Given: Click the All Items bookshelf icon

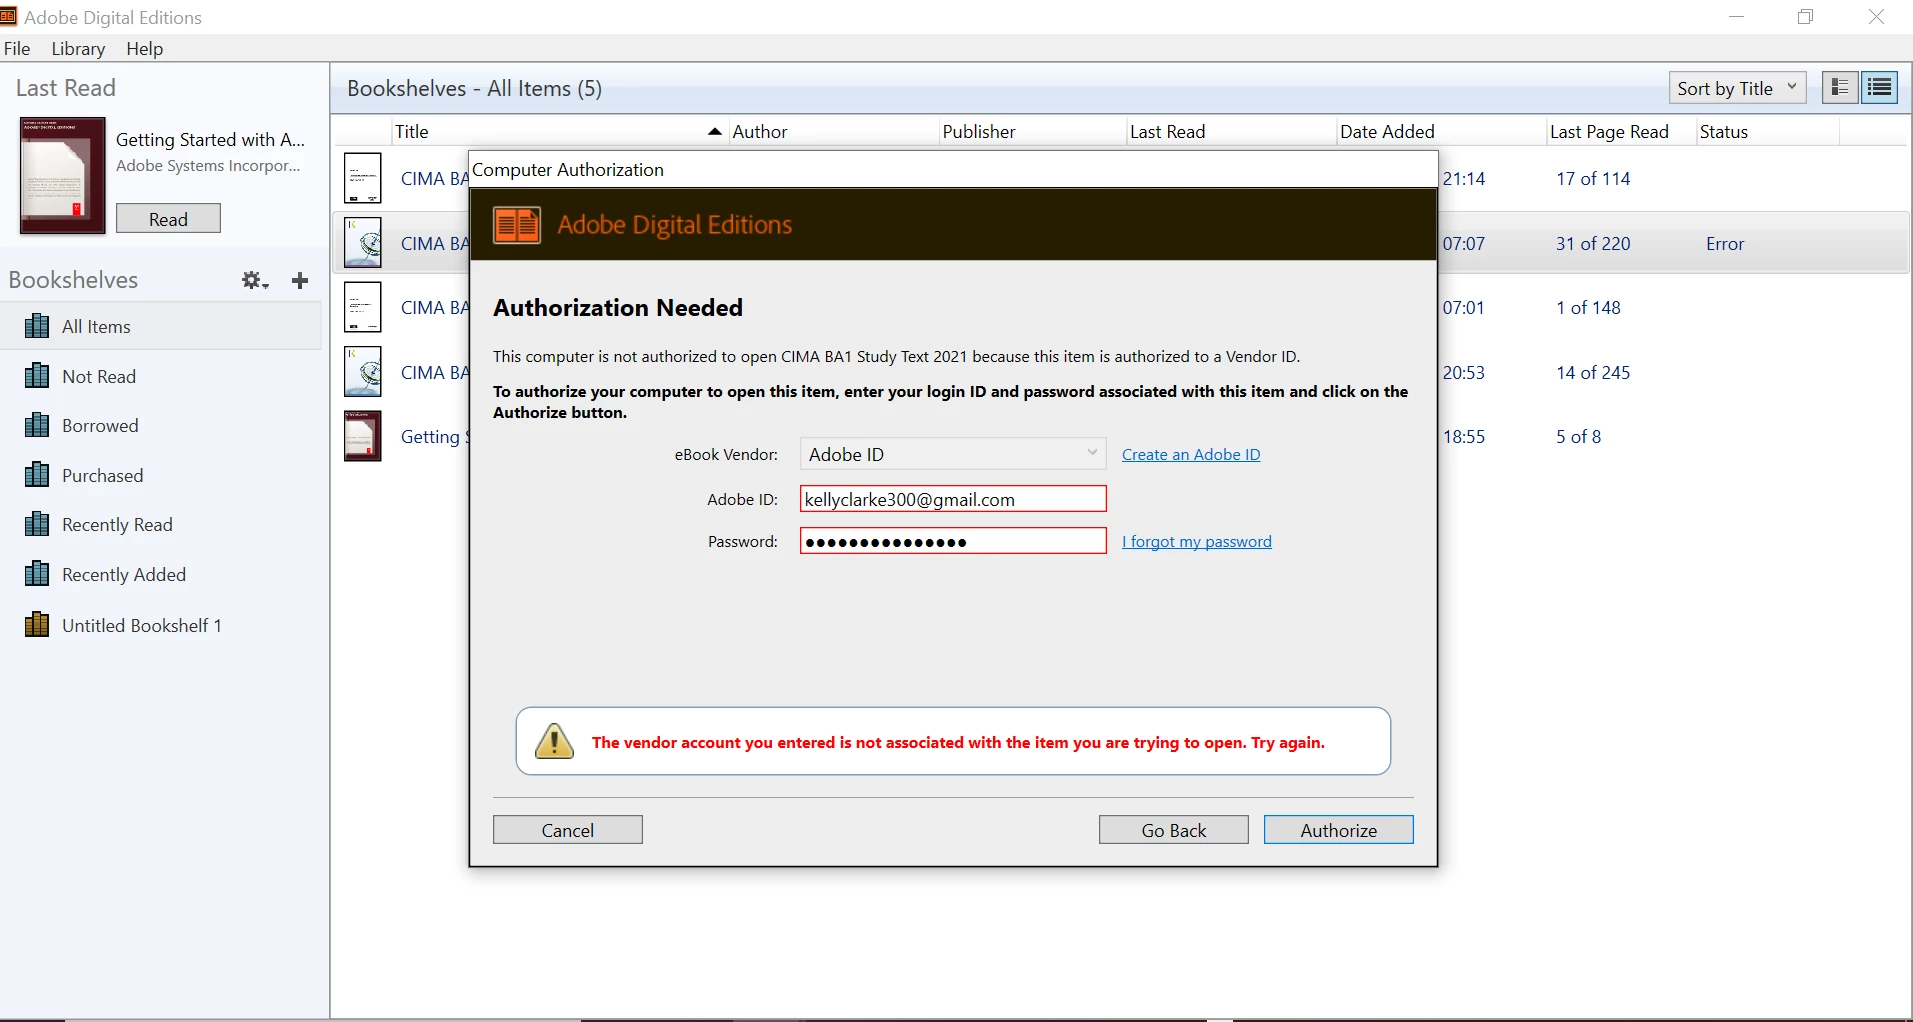Looking at the screenshot, I should coord(37,326).
